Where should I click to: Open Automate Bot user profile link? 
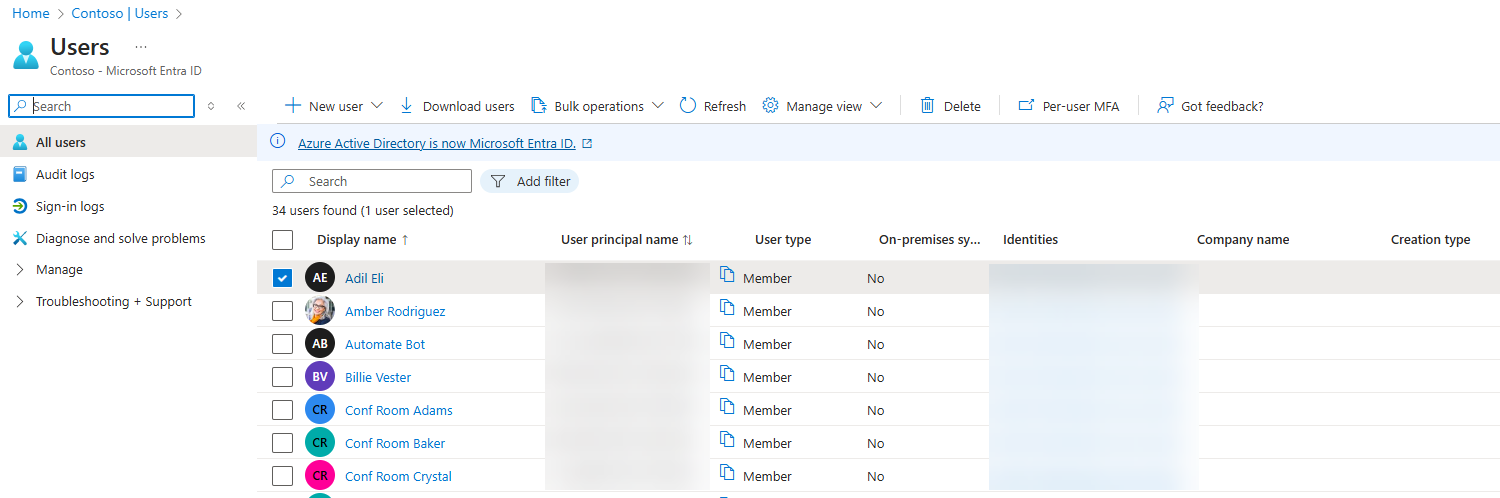click(x=385, y=344)
